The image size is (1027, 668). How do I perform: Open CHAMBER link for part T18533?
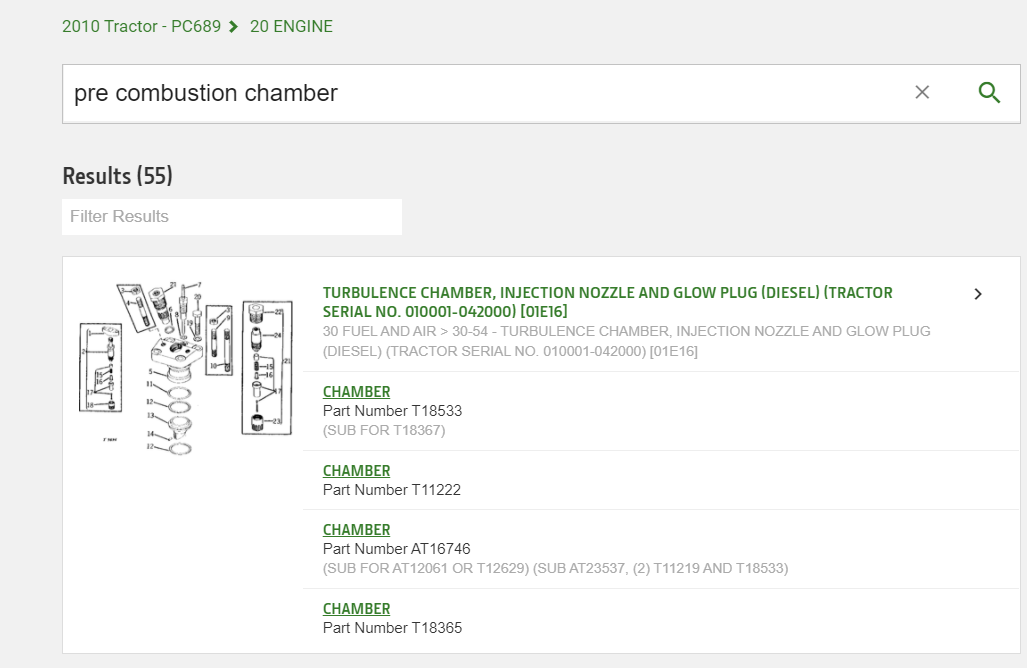356,392
